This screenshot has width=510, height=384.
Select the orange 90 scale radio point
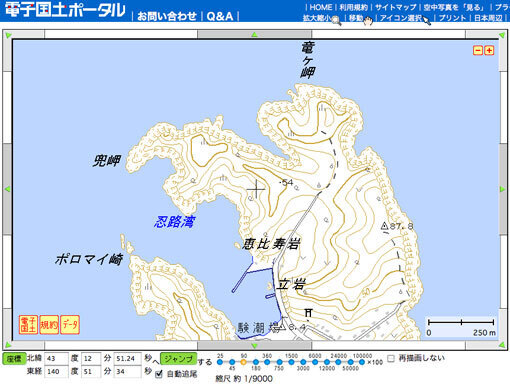click(244, 362)
